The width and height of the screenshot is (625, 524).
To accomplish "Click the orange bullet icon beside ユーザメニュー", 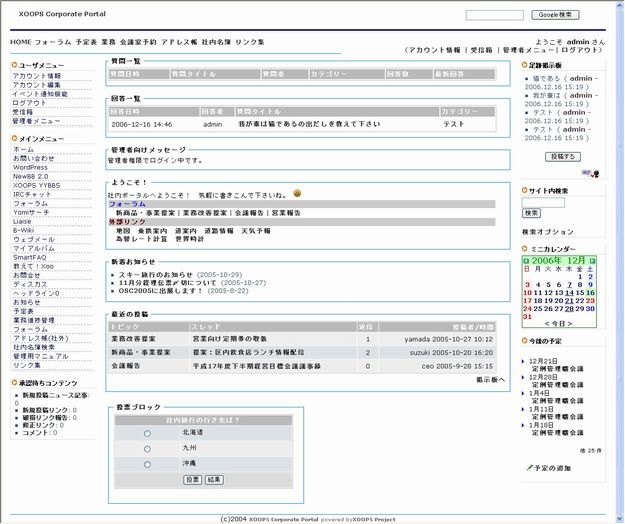I will [x=13, y=65].
